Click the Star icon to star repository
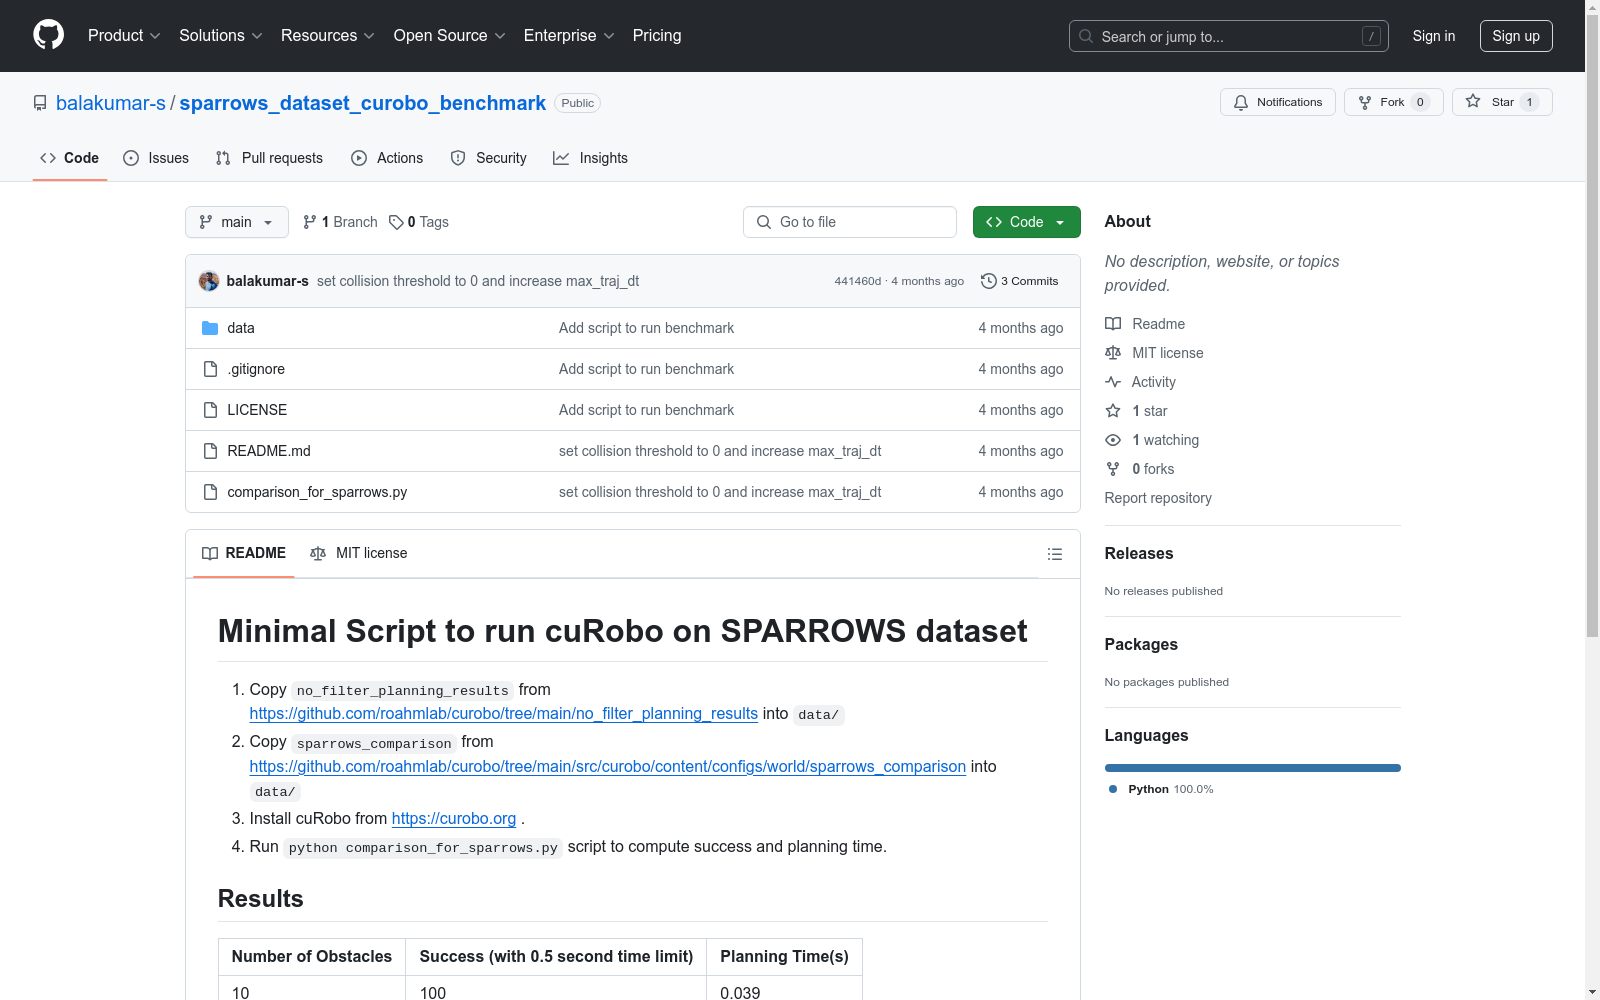The width and height of the screenshot is (1600, 1000). click(1473, 101)
